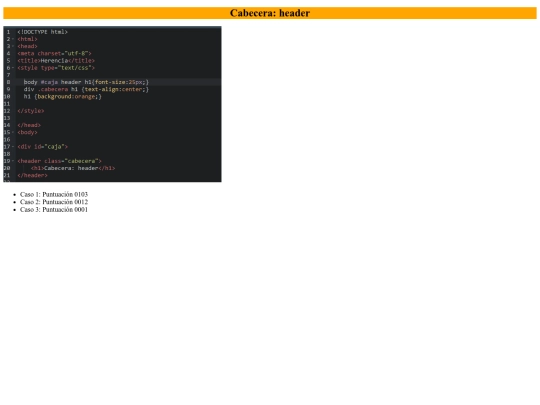
Task: Click the orange "Cabecera: header" heading
Action: point(270,13)
